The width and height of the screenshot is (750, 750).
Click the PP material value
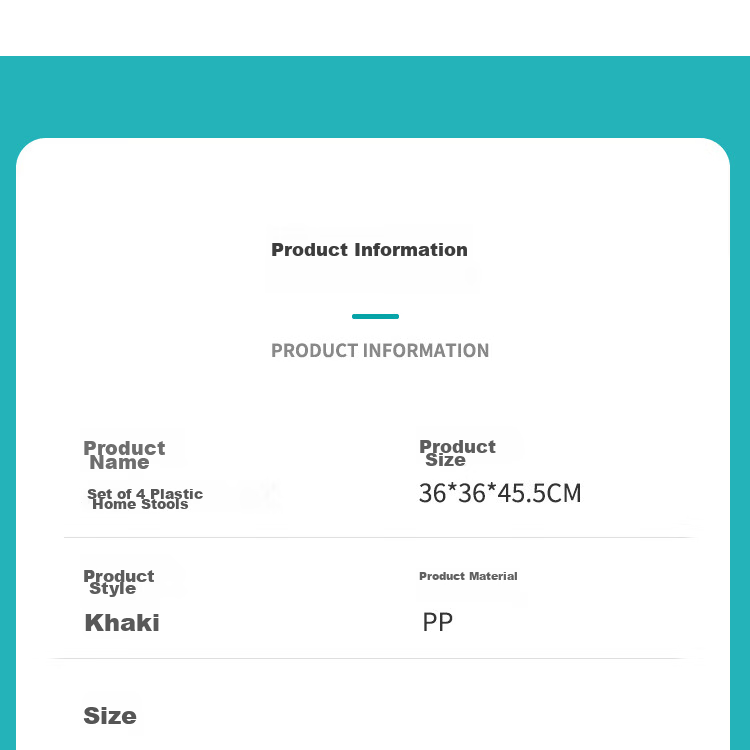click(x=437, y=622)
